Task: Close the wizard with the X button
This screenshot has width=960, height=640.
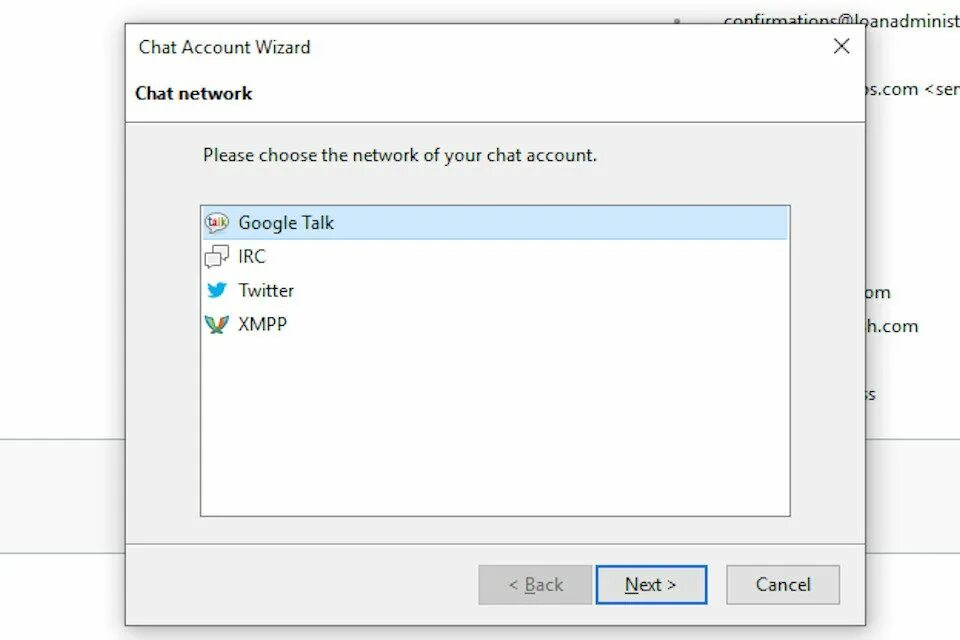Action: [x=841, y=46]
